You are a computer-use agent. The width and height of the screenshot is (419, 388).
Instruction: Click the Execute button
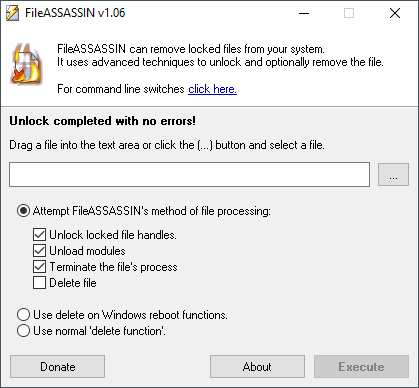click(361, 367)
